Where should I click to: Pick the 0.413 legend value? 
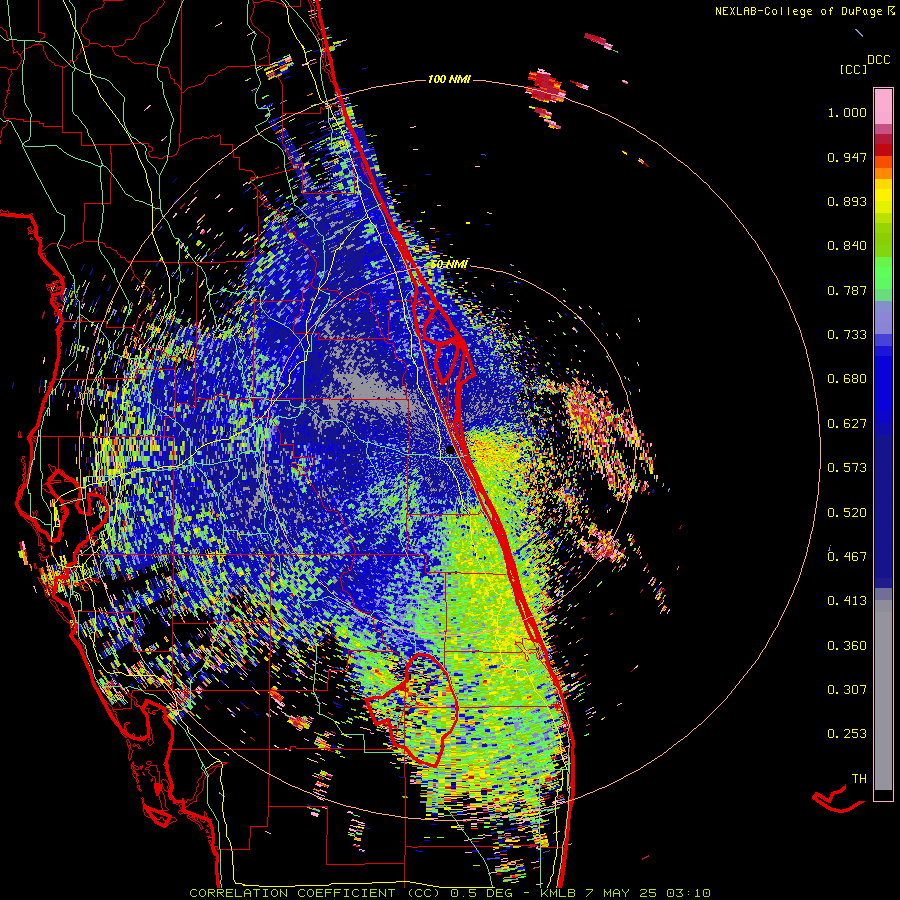(x=847, y=600)
